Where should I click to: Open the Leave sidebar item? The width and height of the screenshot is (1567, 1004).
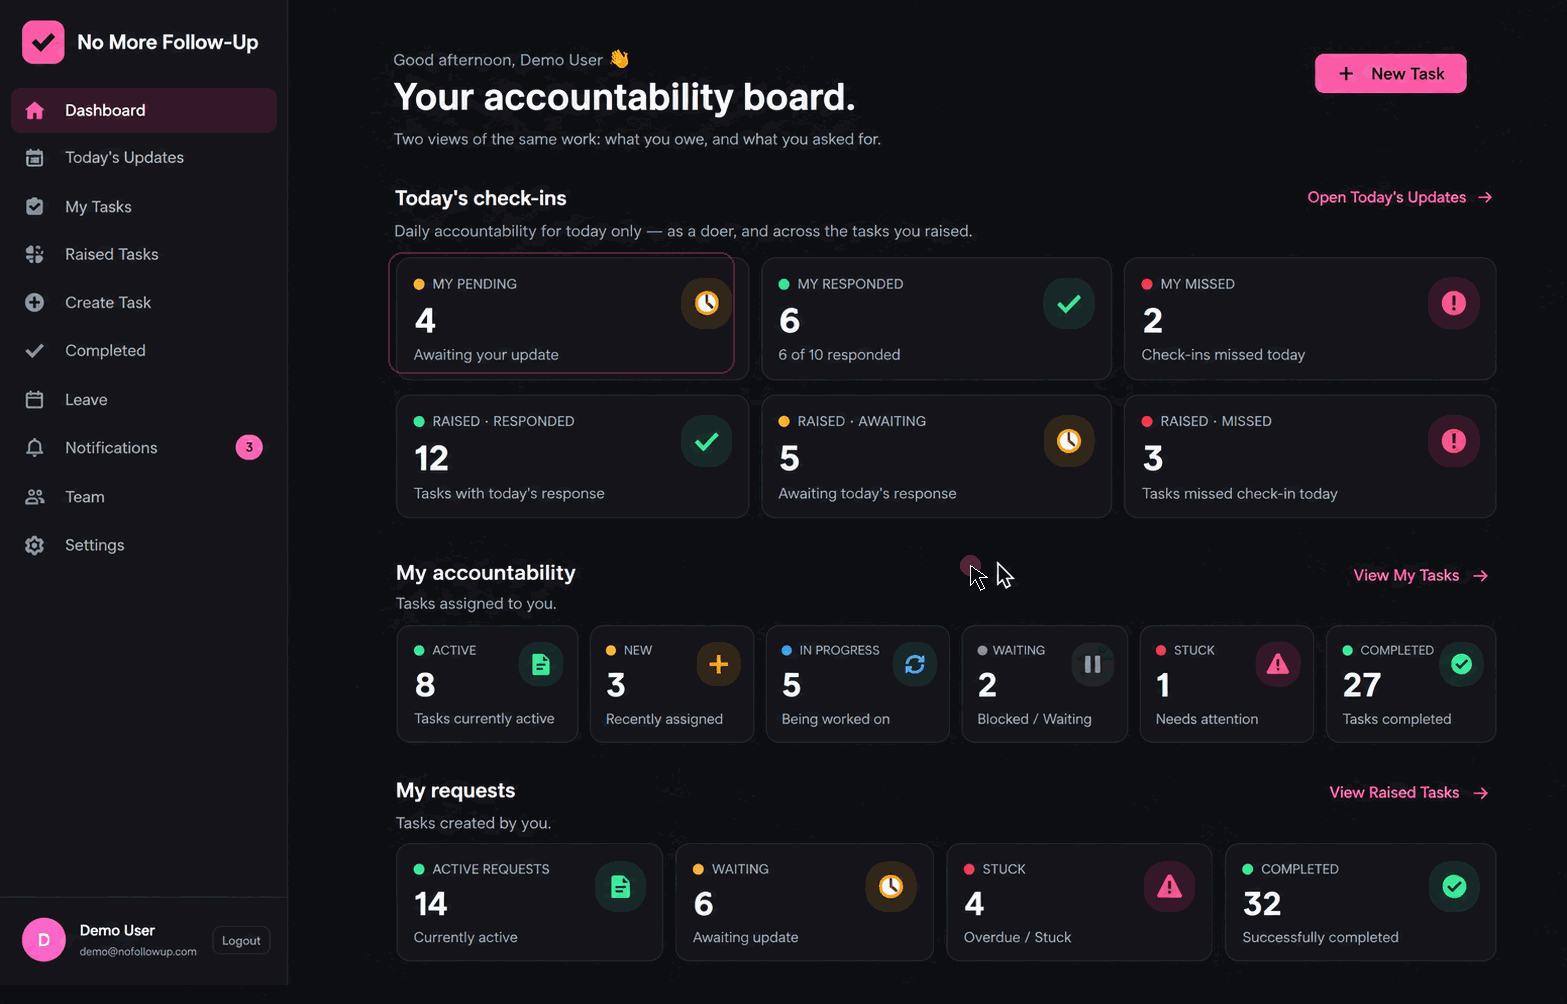click(144, 400)
